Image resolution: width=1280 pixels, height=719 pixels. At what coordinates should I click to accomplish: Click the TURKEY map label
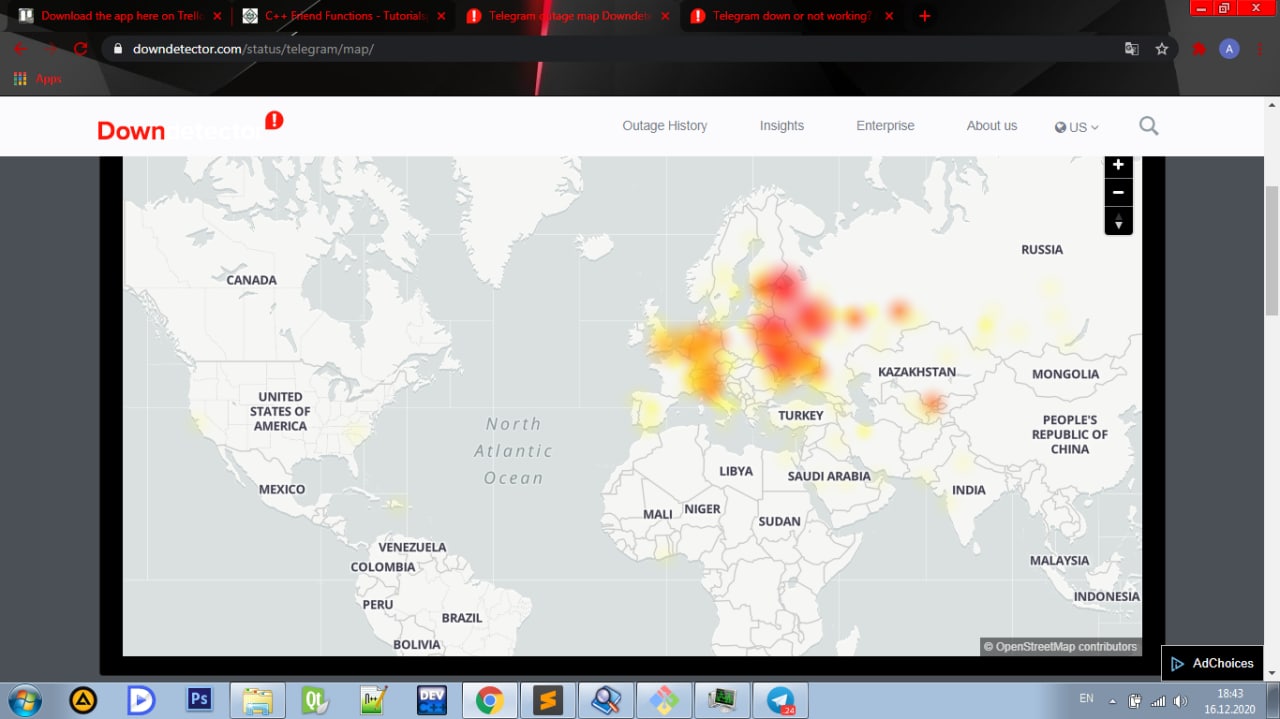click(x=801, y=415)
